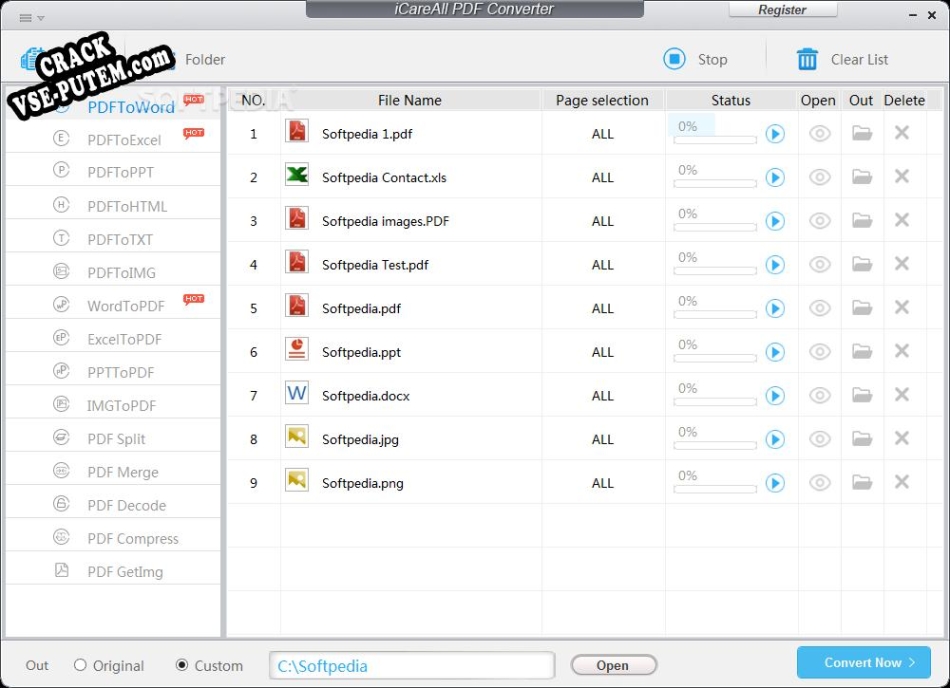Screen dimensions: 950x688
Task: Click play icon for Softpedia.pdf row
Action: 775,308
